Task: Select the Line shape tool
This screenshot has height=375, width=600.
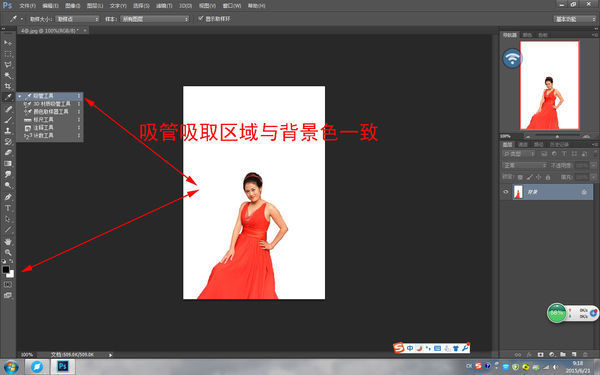Action: click(x=8, y=230)
